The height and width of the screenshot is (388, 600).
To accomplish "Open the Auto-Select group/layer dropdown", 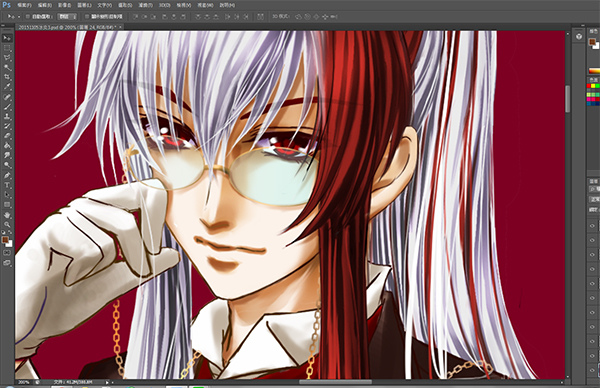I will coord(67,16).
